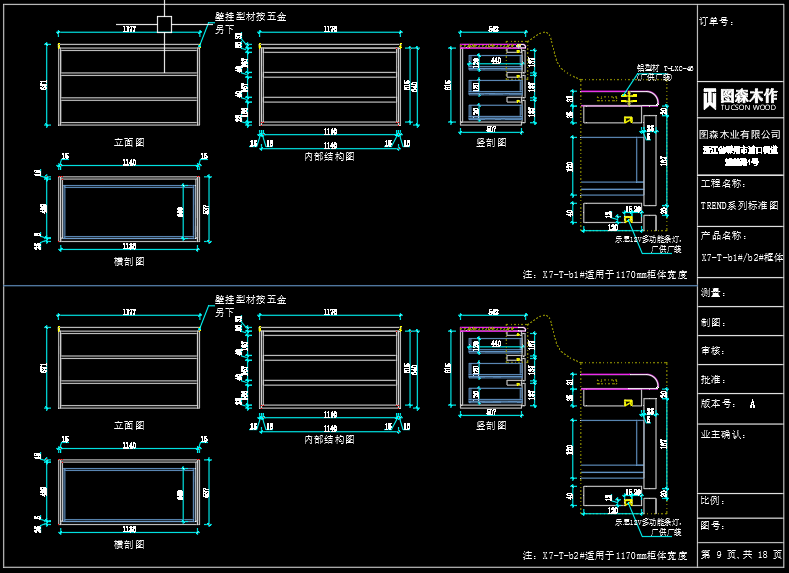Select the note 注: X7-T-b2#适用于1170mm柜体宽度

click(605, 555)
